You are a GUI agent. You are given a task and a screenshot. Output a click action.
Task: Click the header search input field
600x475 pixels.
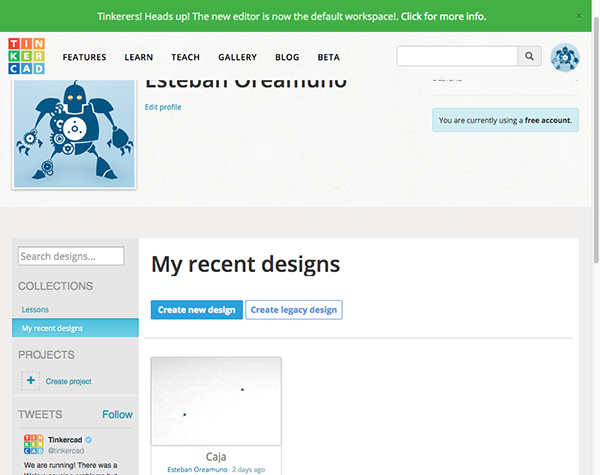457,56
